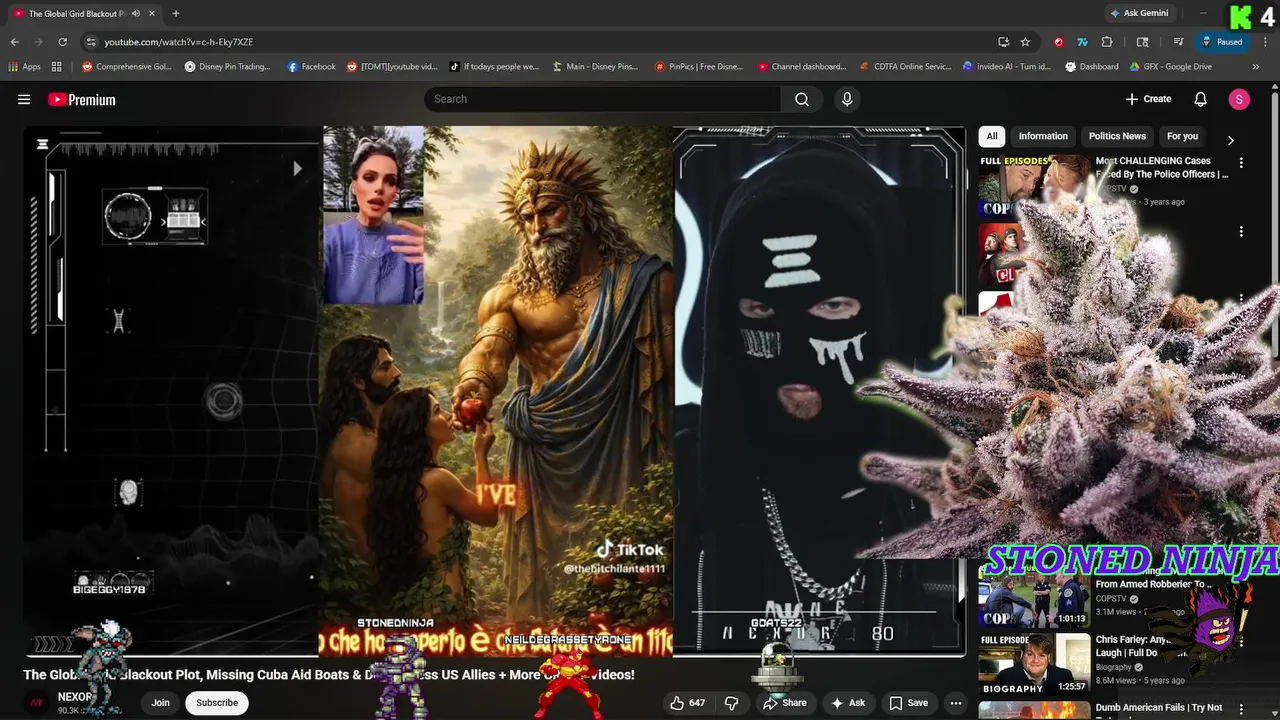Viewport: 1280px width, 720px height.
Task: Open PinPics Free Disney bookmark
Action: pos(699,67)
